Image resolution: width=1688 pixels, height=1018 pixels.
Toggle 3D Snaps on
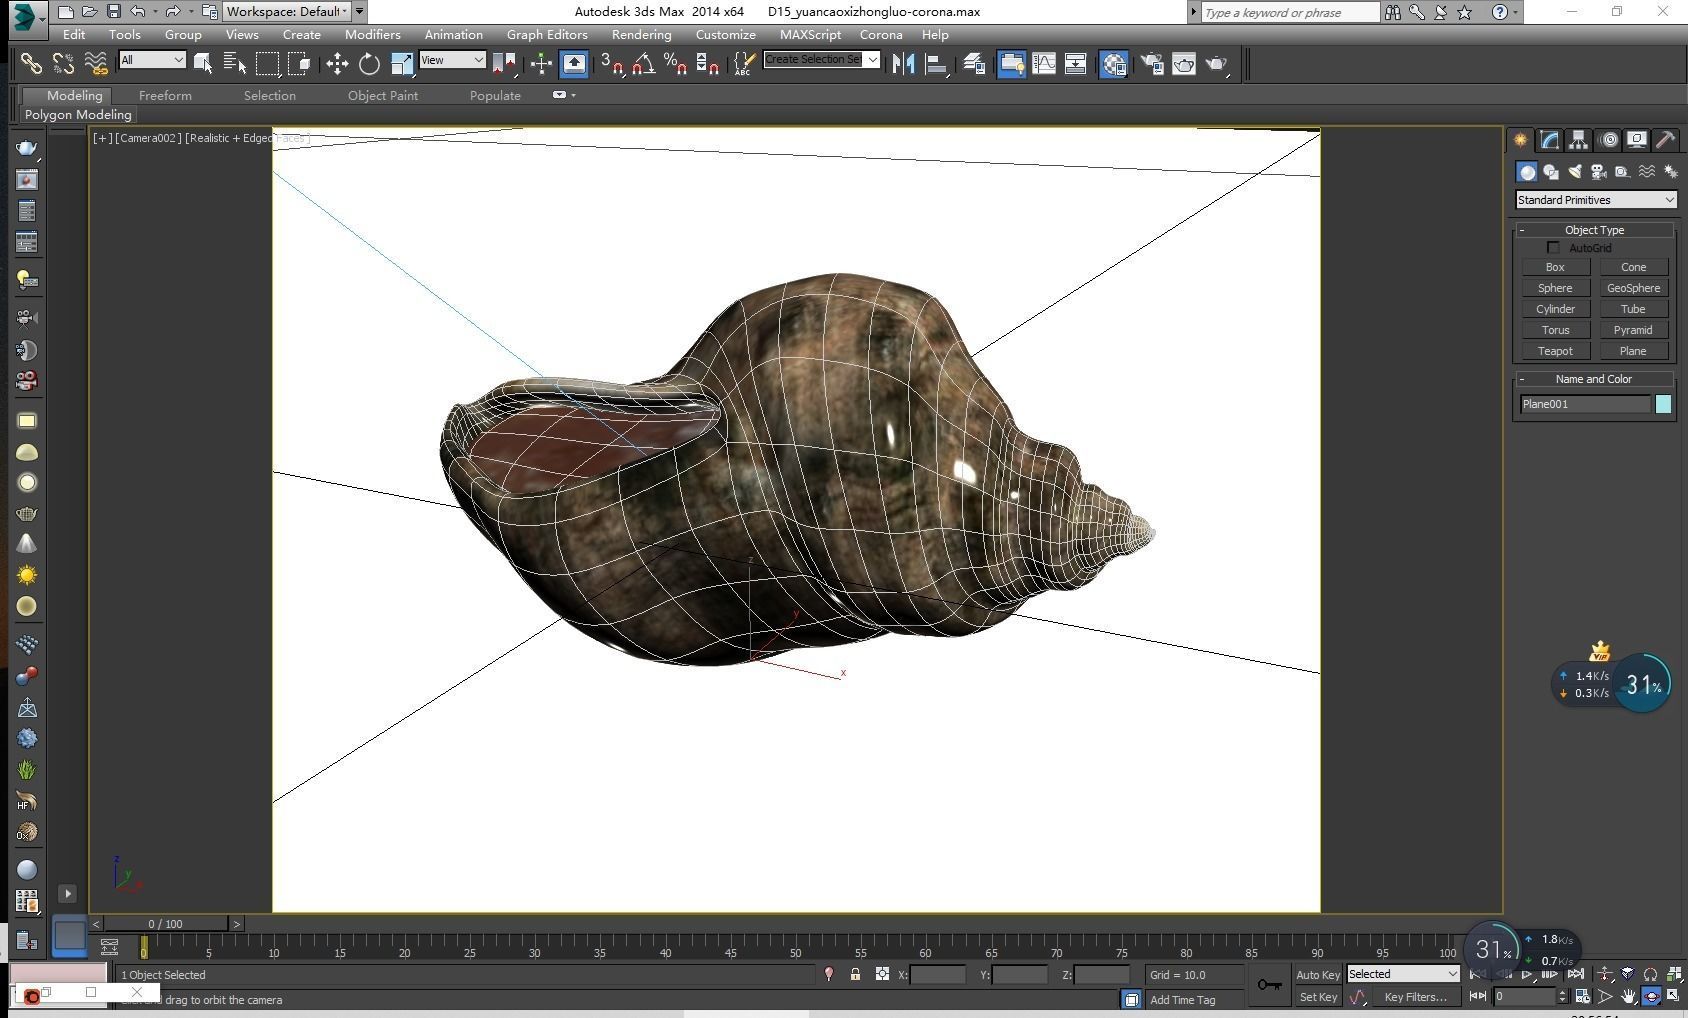point(612,64)
